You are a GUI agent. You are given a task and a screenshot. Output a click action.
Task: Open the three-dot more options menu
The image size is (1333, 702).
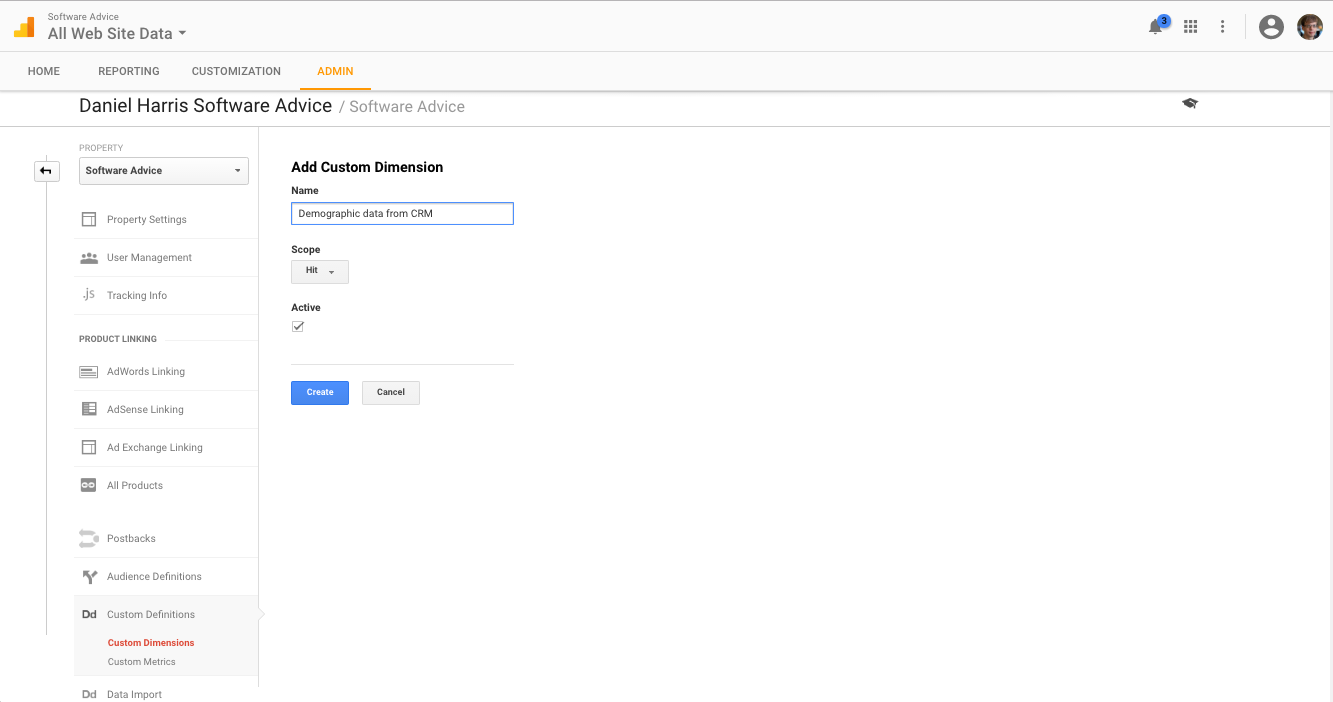click(1222, 27)
